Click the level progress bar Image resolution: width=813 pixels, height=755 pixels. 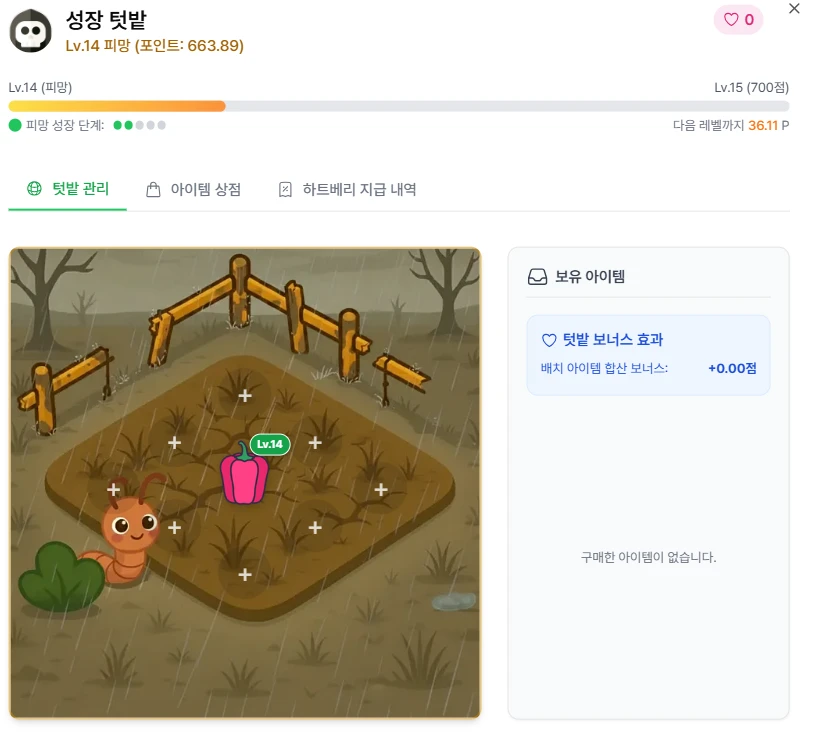(399, 106)
